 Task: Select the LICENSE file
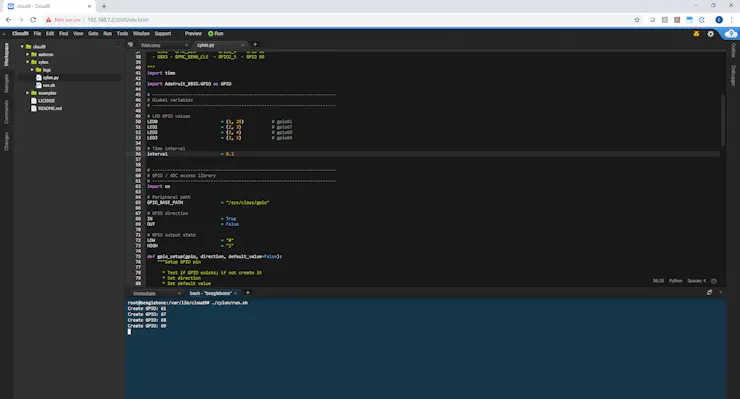(x=46, y=101)
